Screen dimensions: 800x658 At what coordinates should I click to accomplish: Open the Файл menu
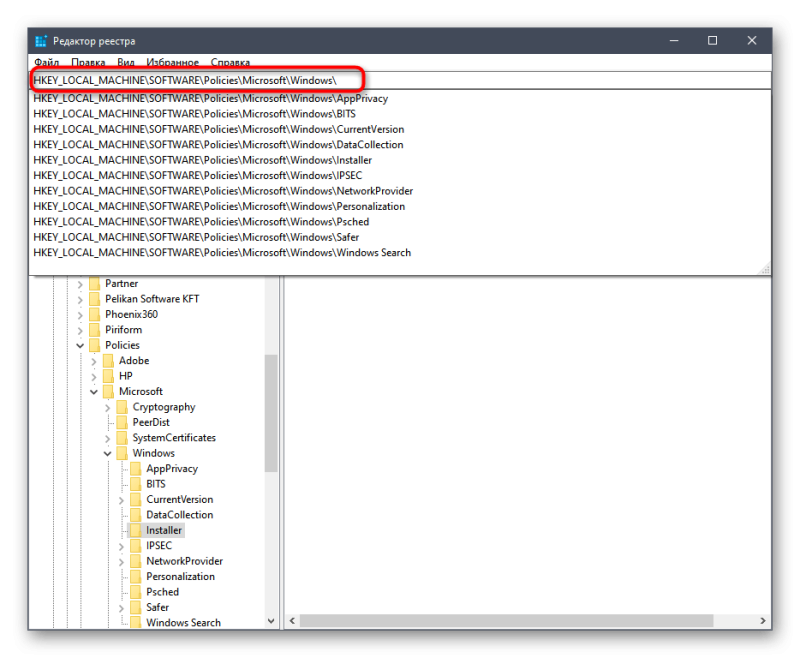click(x=46, y=62)
